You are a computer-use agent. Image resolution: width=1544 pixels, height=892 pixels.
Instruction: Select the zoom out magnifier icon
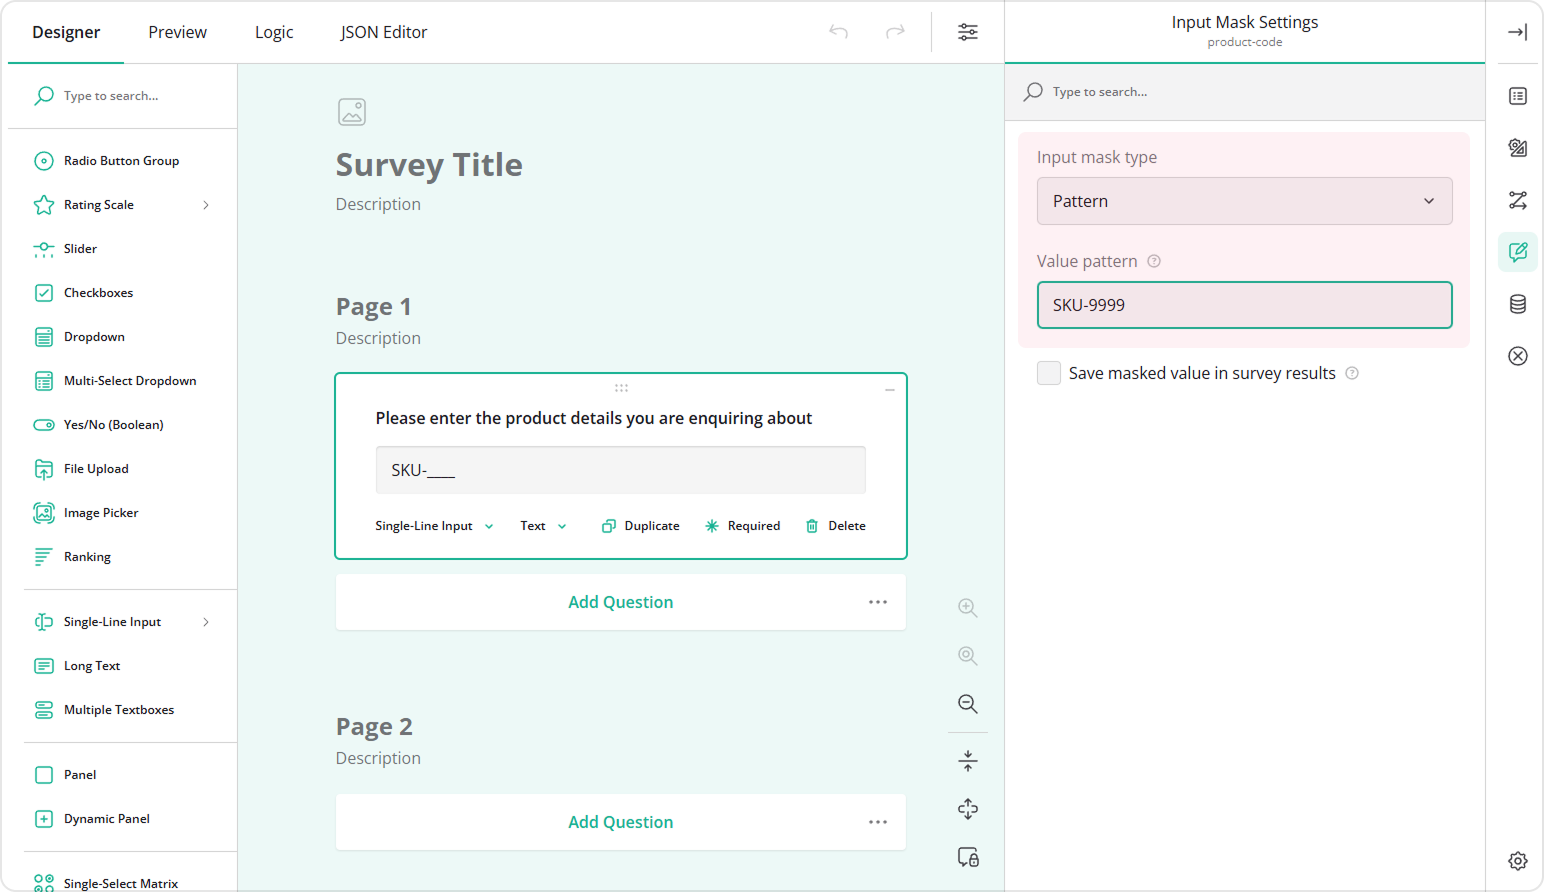pyautogui.click(x=967, y=703)
